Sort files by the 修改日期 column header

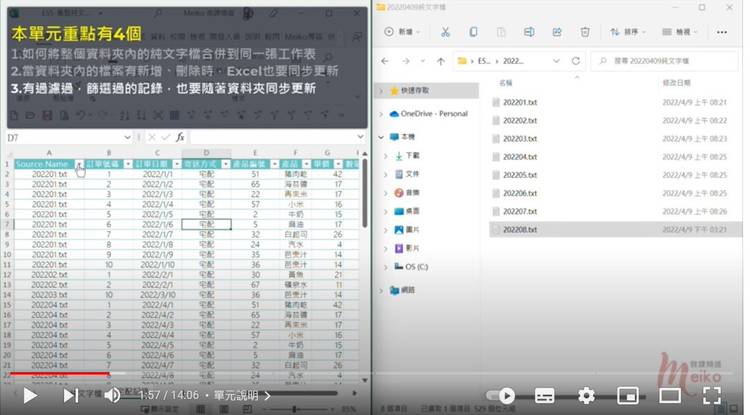point(676,83)
